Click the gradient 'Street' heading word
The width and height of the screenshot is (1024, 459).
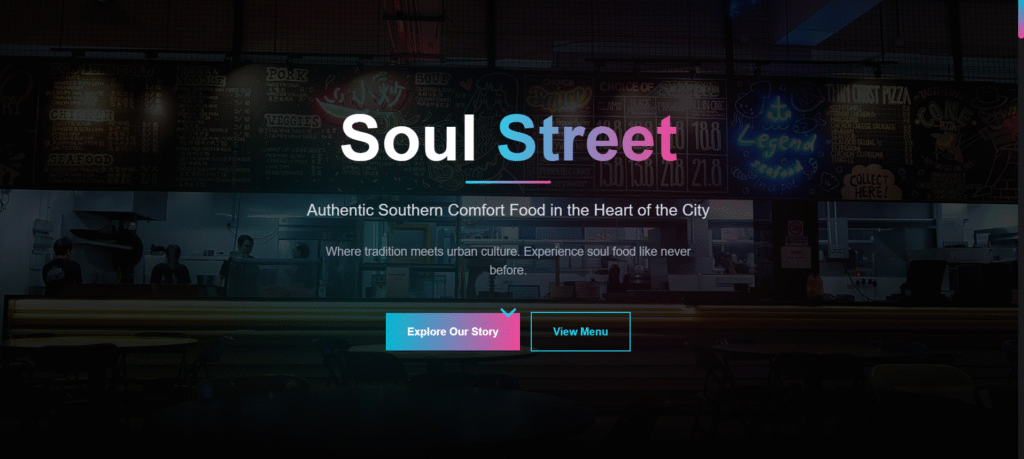[587, 138]
